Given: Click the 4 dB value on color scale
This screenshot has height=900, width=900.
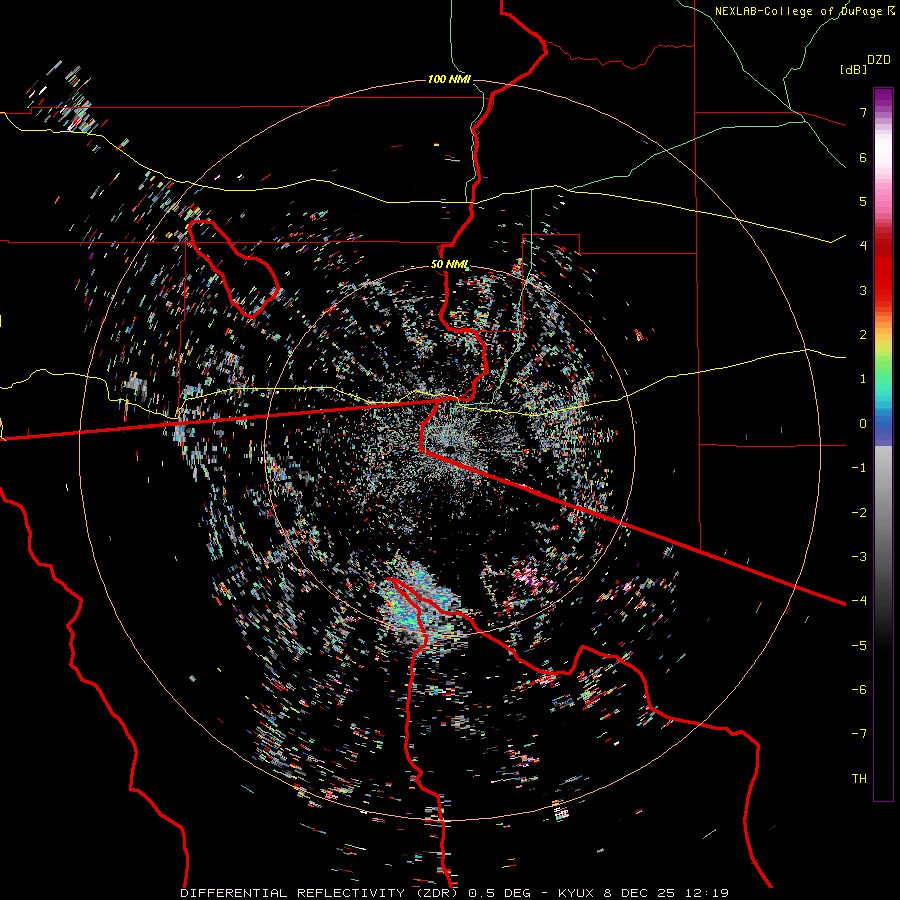Looking at the screenshot, I should [x=863, y=246].
